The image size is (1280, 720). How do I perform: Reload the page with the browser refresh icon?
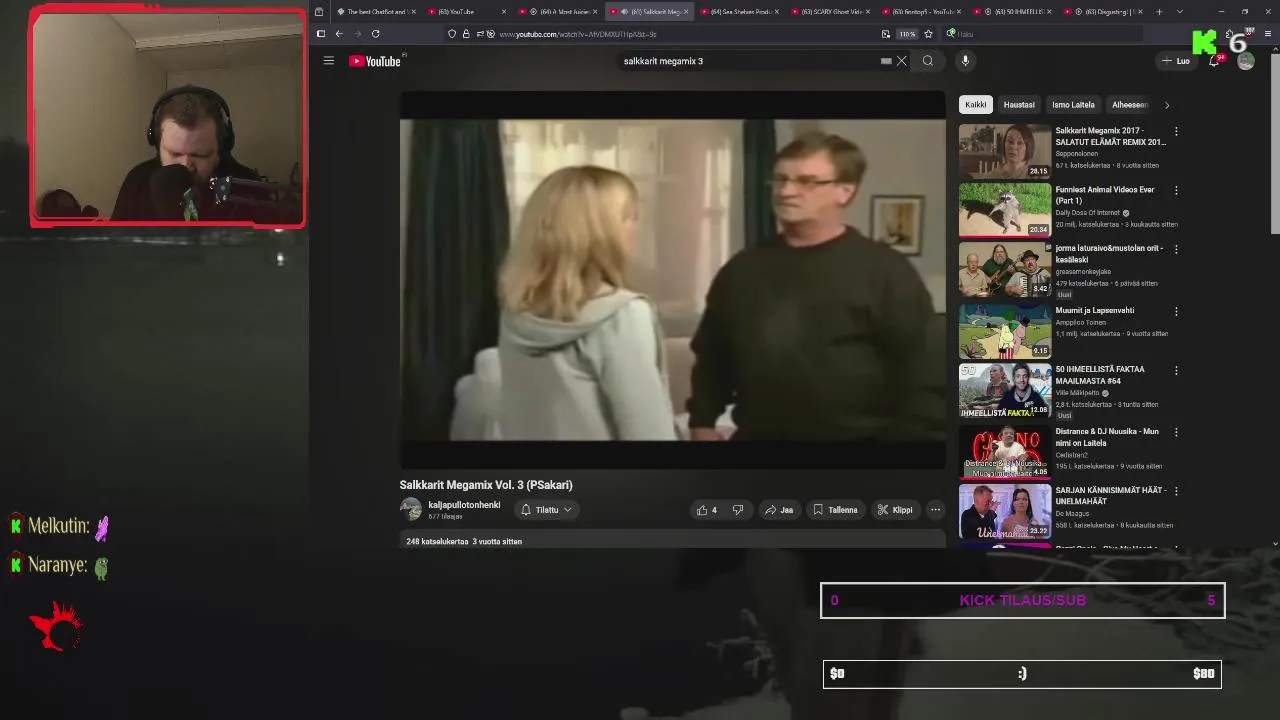coord(375,34)
